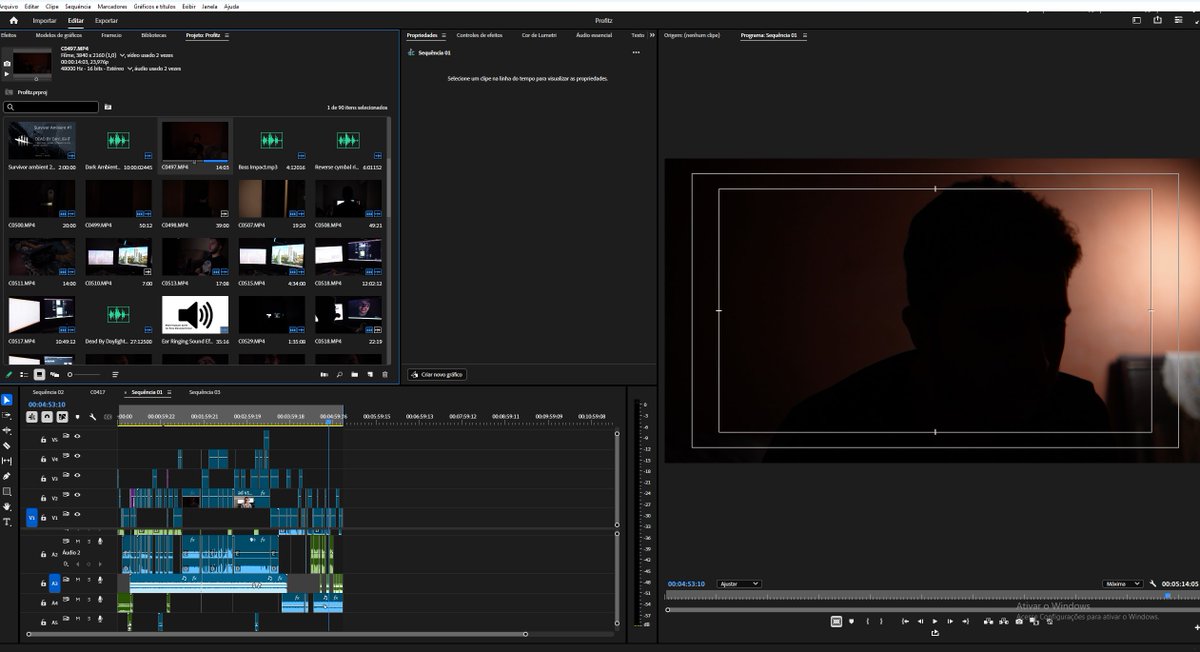The width and height of the screenshot is (1200, 652).
Task: Open the Controles de efeitos tab
Action: click(480, 35)
